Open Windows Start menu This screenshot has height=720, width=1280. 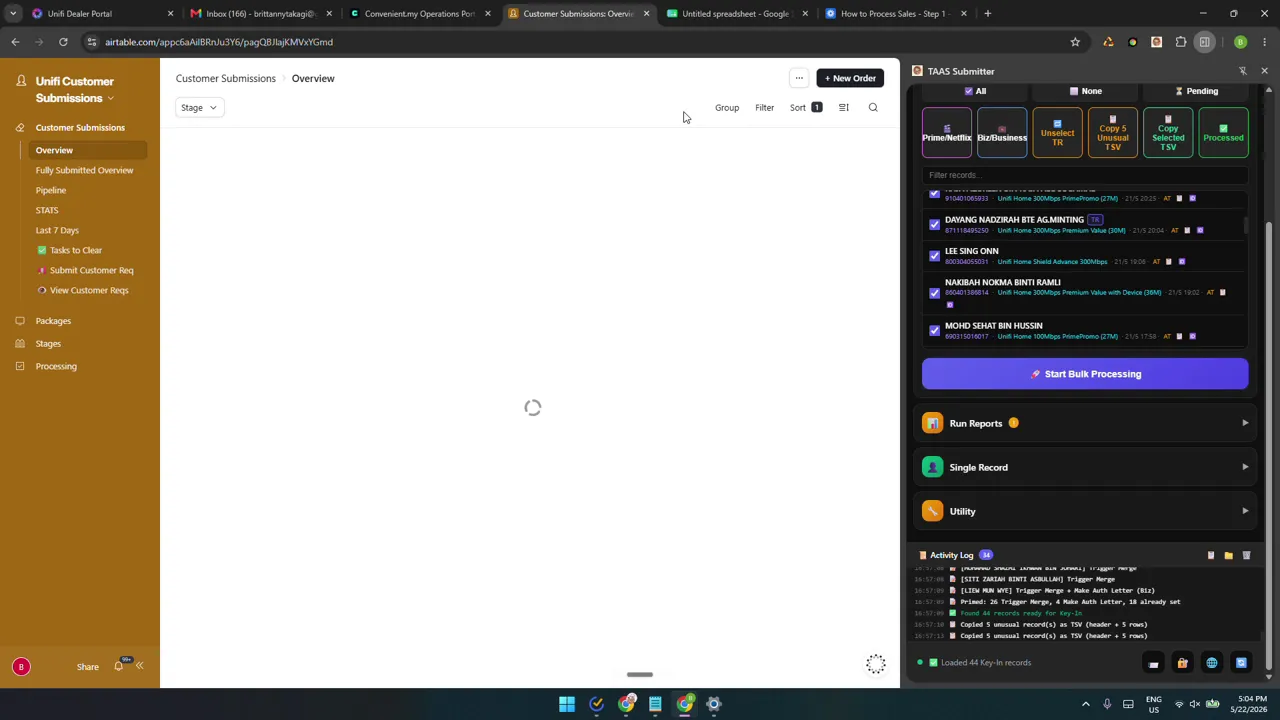click(x=567, y=704)
